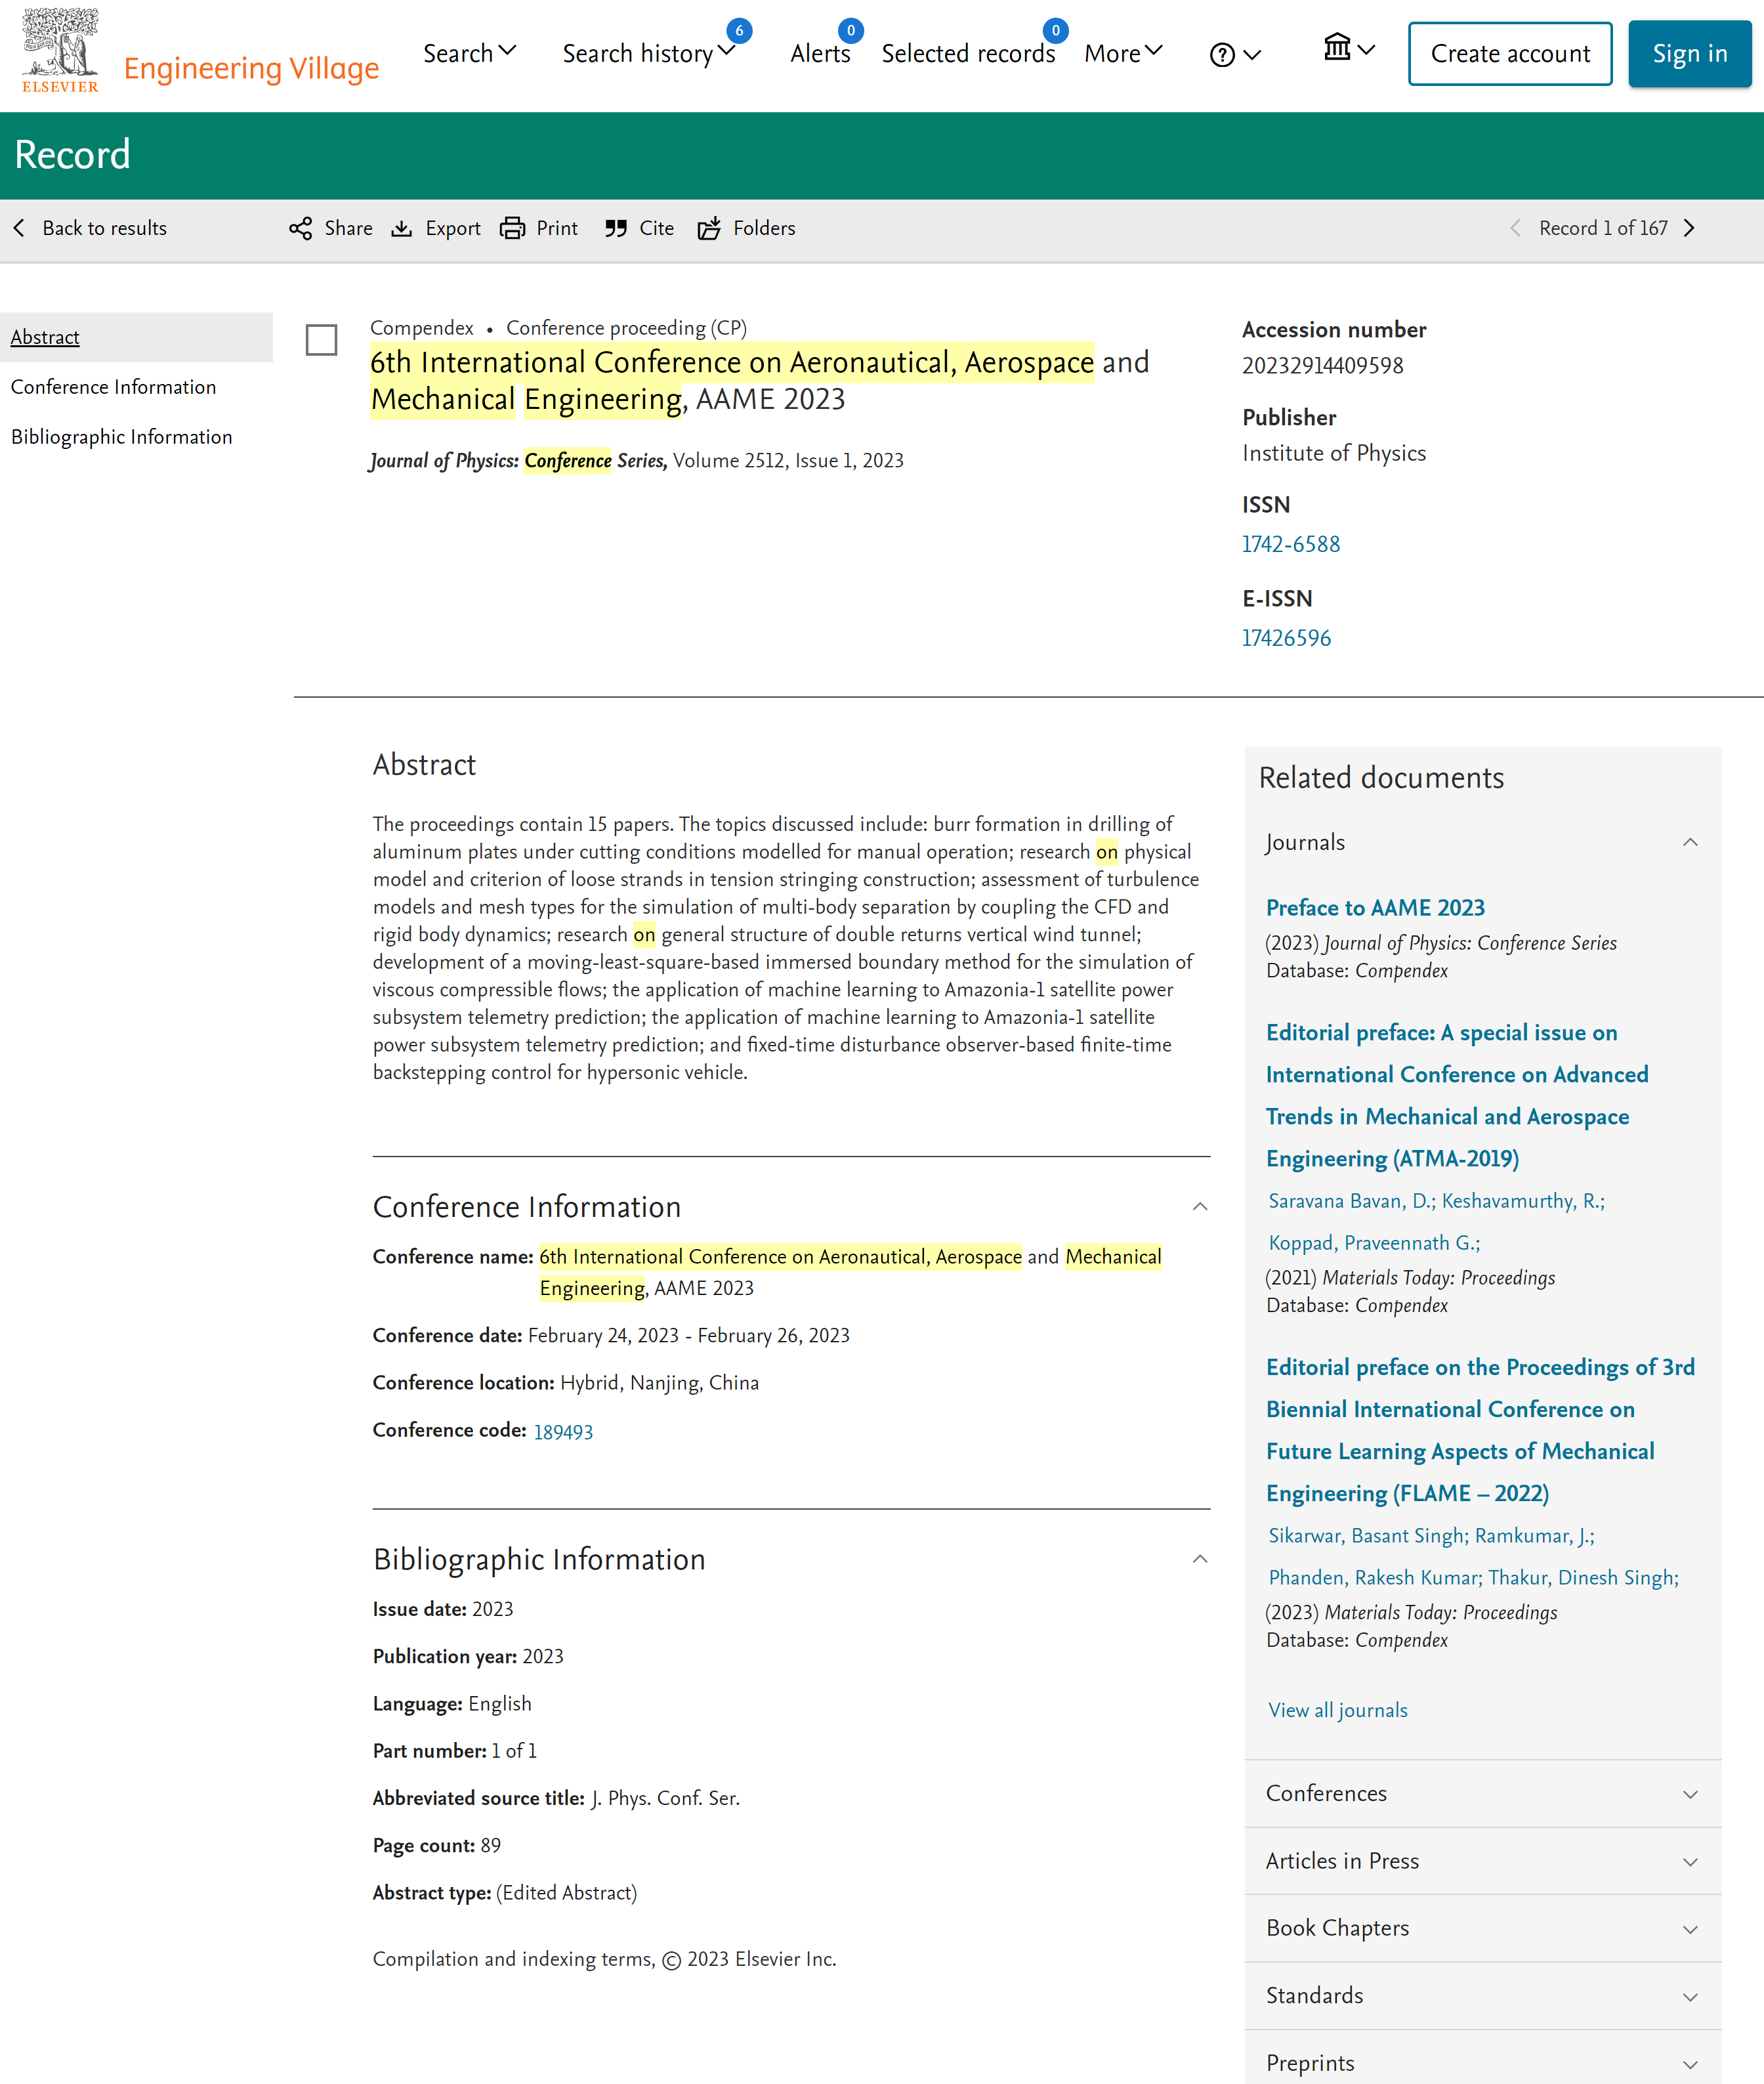Click Back to results link
Viewport: 1764px width, 2084px height.
pos(104,229)
